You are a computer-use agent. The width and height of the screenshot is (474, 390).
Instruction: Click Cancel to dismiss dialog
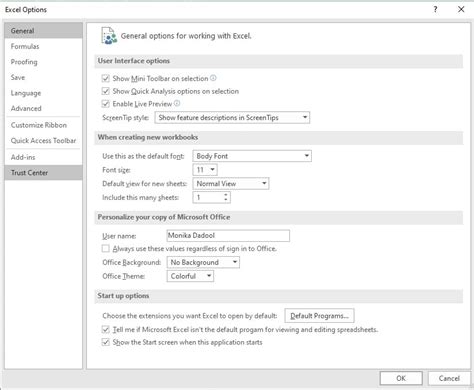click(x=449, y=378)
